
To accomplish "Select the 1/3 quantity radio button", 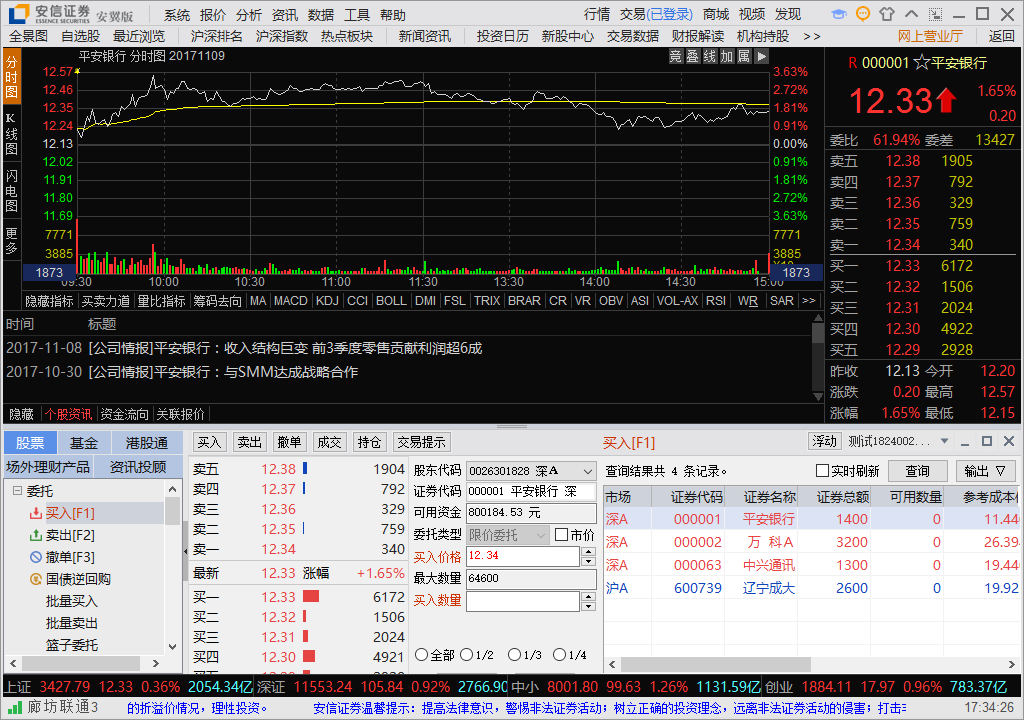I will click(514, 655).
